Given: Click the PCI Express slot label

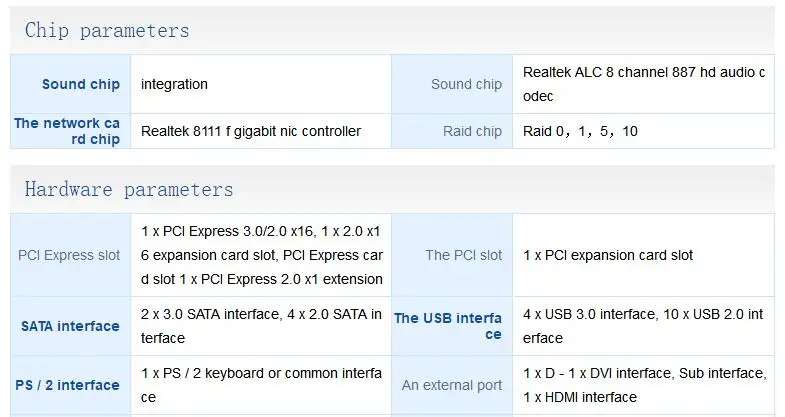Looking at the screenshot, I should 69,255.
